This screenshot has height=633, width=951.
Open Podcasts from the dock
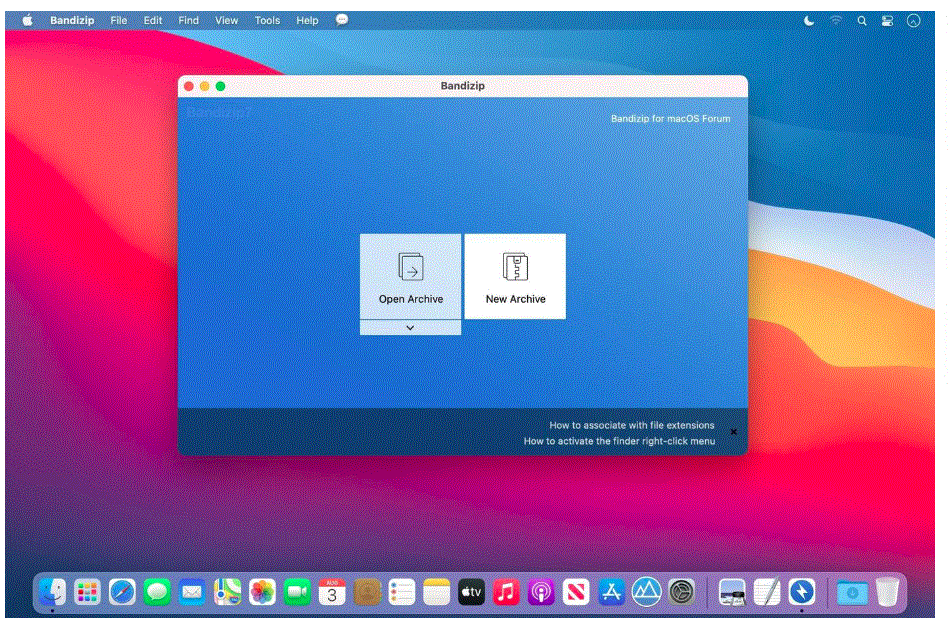pyautogui.click(x=541, y=592)
